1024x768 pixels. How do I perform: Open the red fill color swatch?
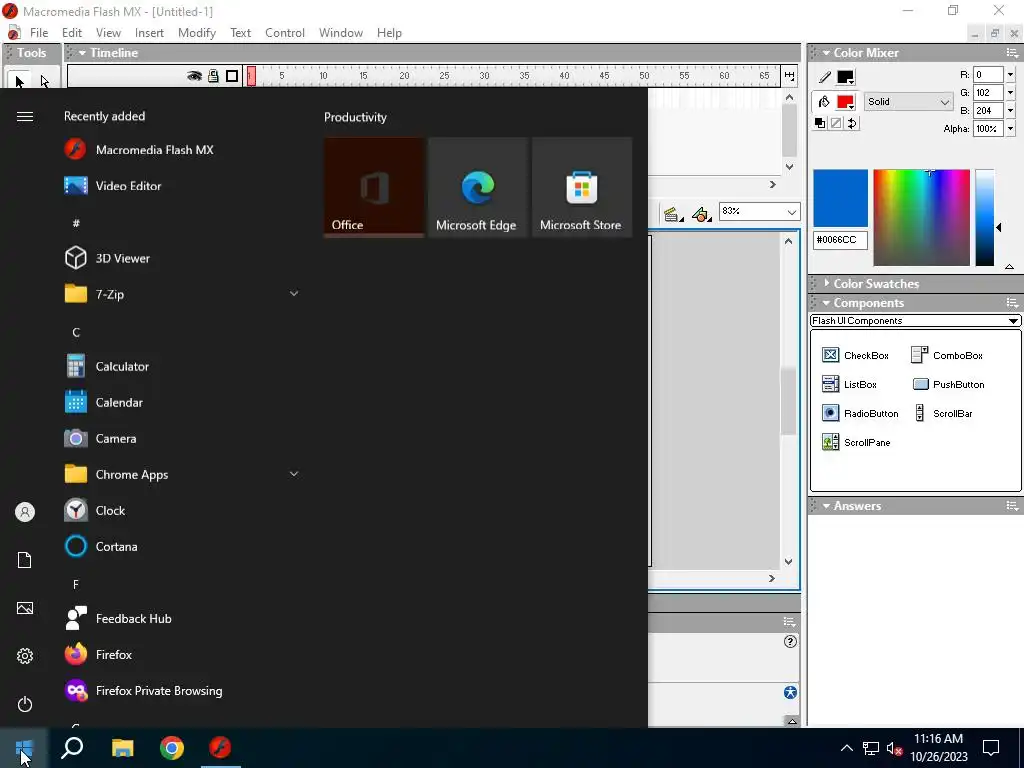(845, 102)
